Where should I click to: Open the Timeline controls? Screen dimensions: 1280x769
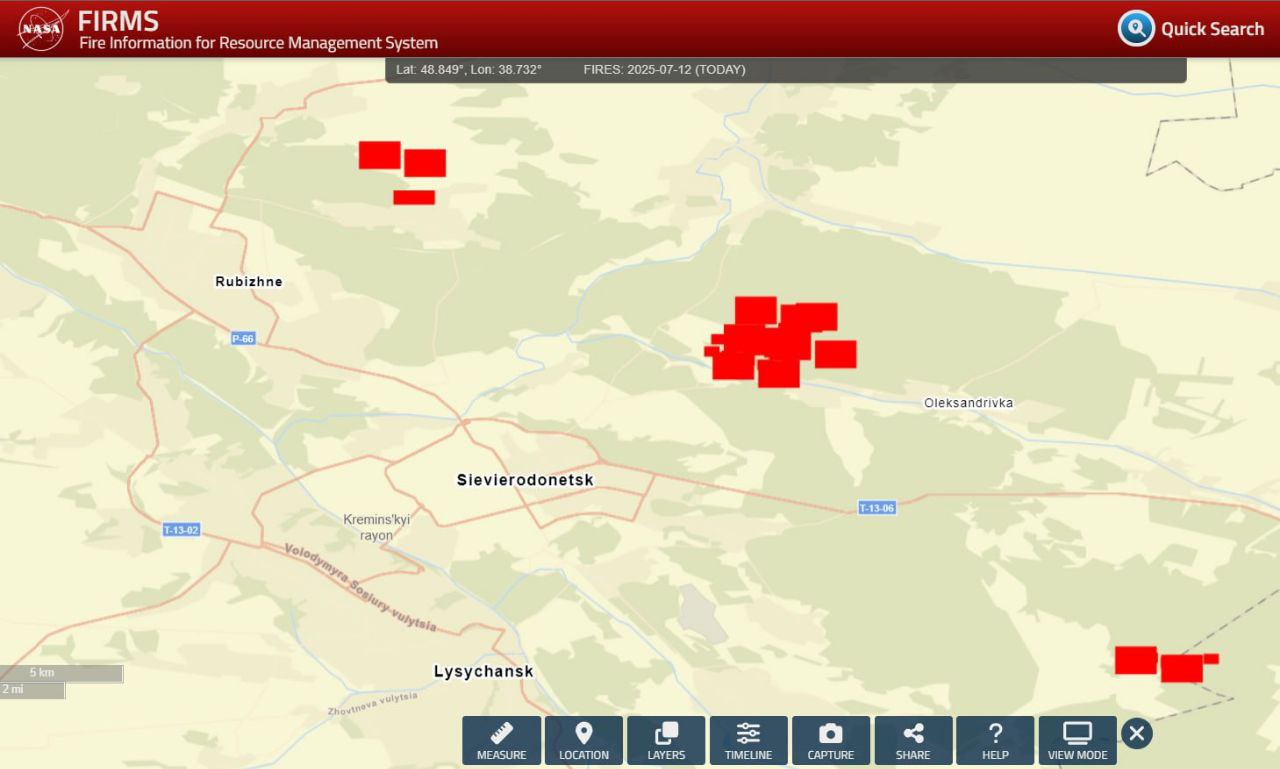(748, 740)
